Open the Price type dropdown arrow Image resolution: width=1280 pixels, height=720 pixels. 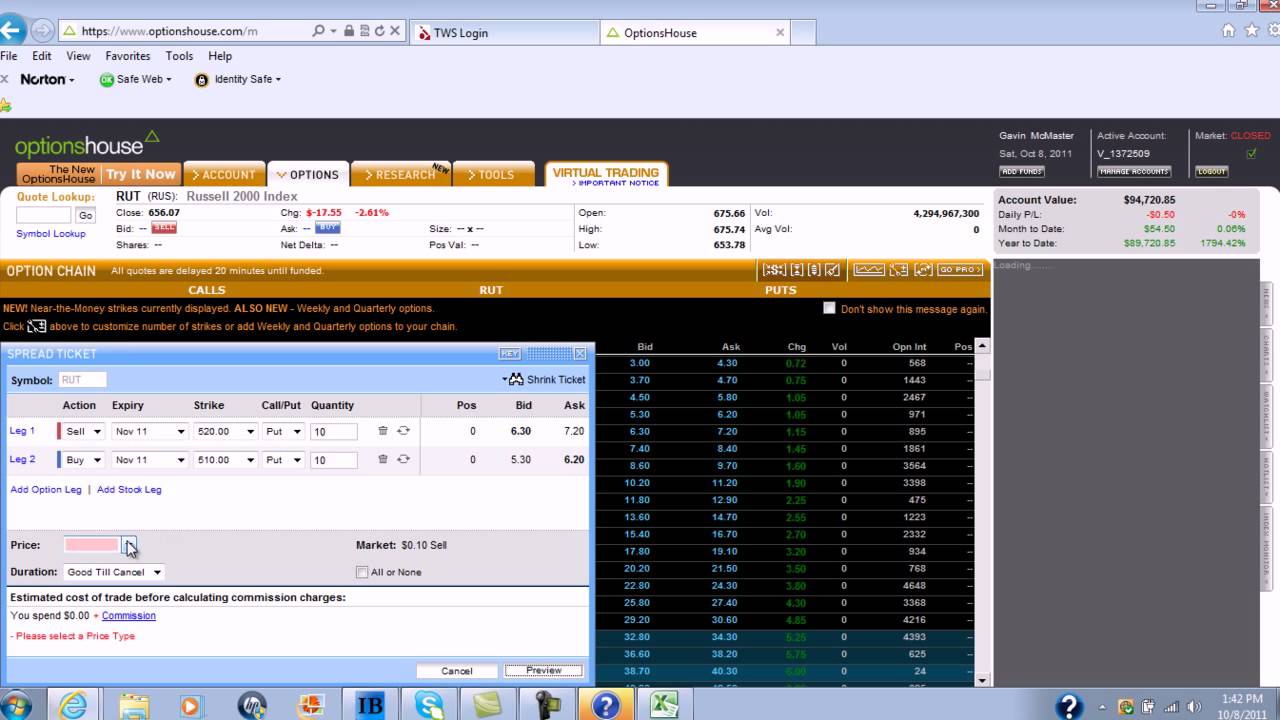(129, 545)
